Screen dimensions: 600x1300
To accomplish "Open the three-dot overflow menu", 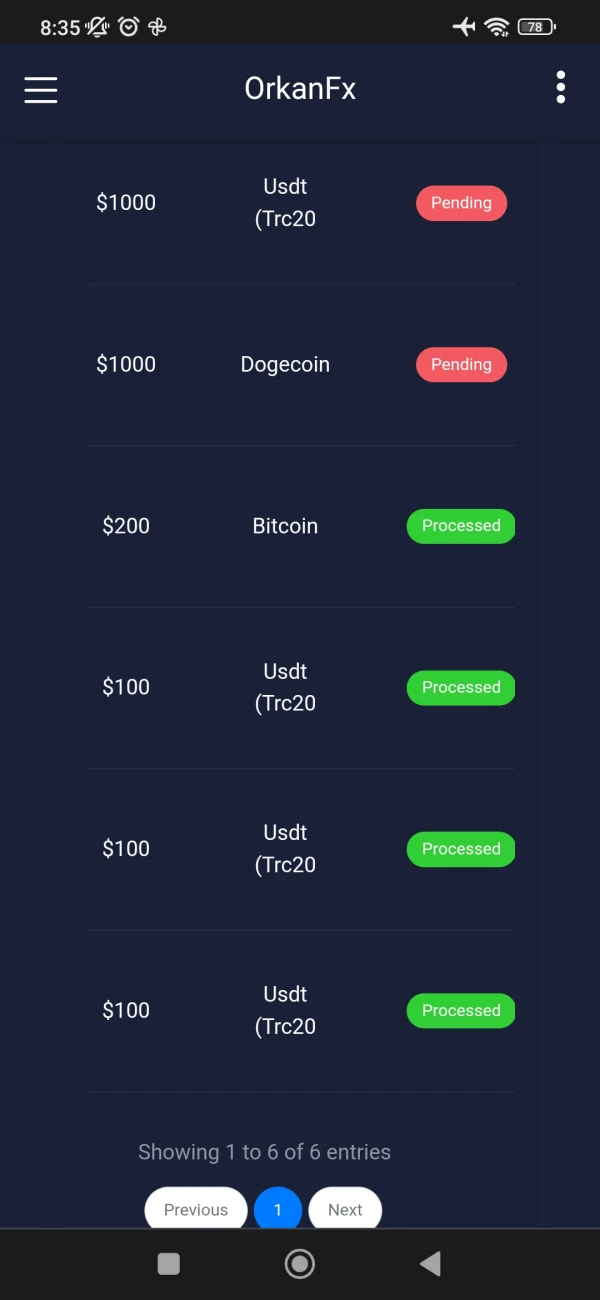I will click(x=560, y=88).
